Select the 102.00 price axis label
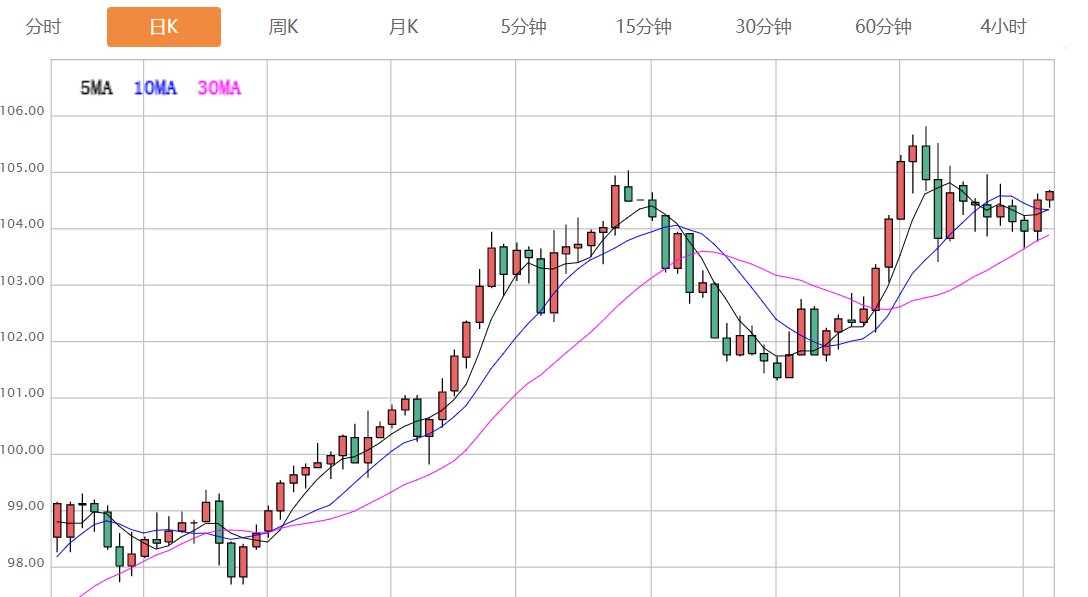 (x=23, y=338)
